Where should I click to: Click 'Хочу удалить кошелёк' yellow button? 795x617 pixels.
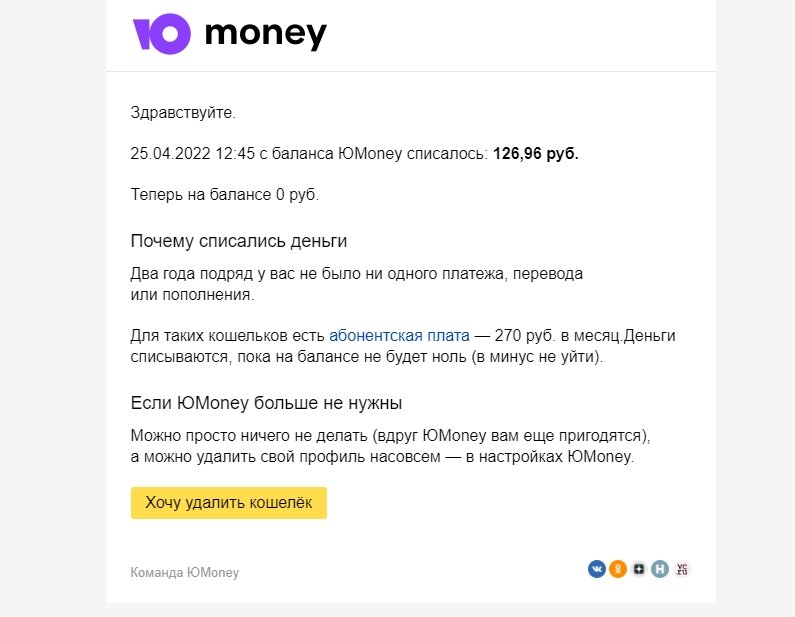click(x=229, y=502)
